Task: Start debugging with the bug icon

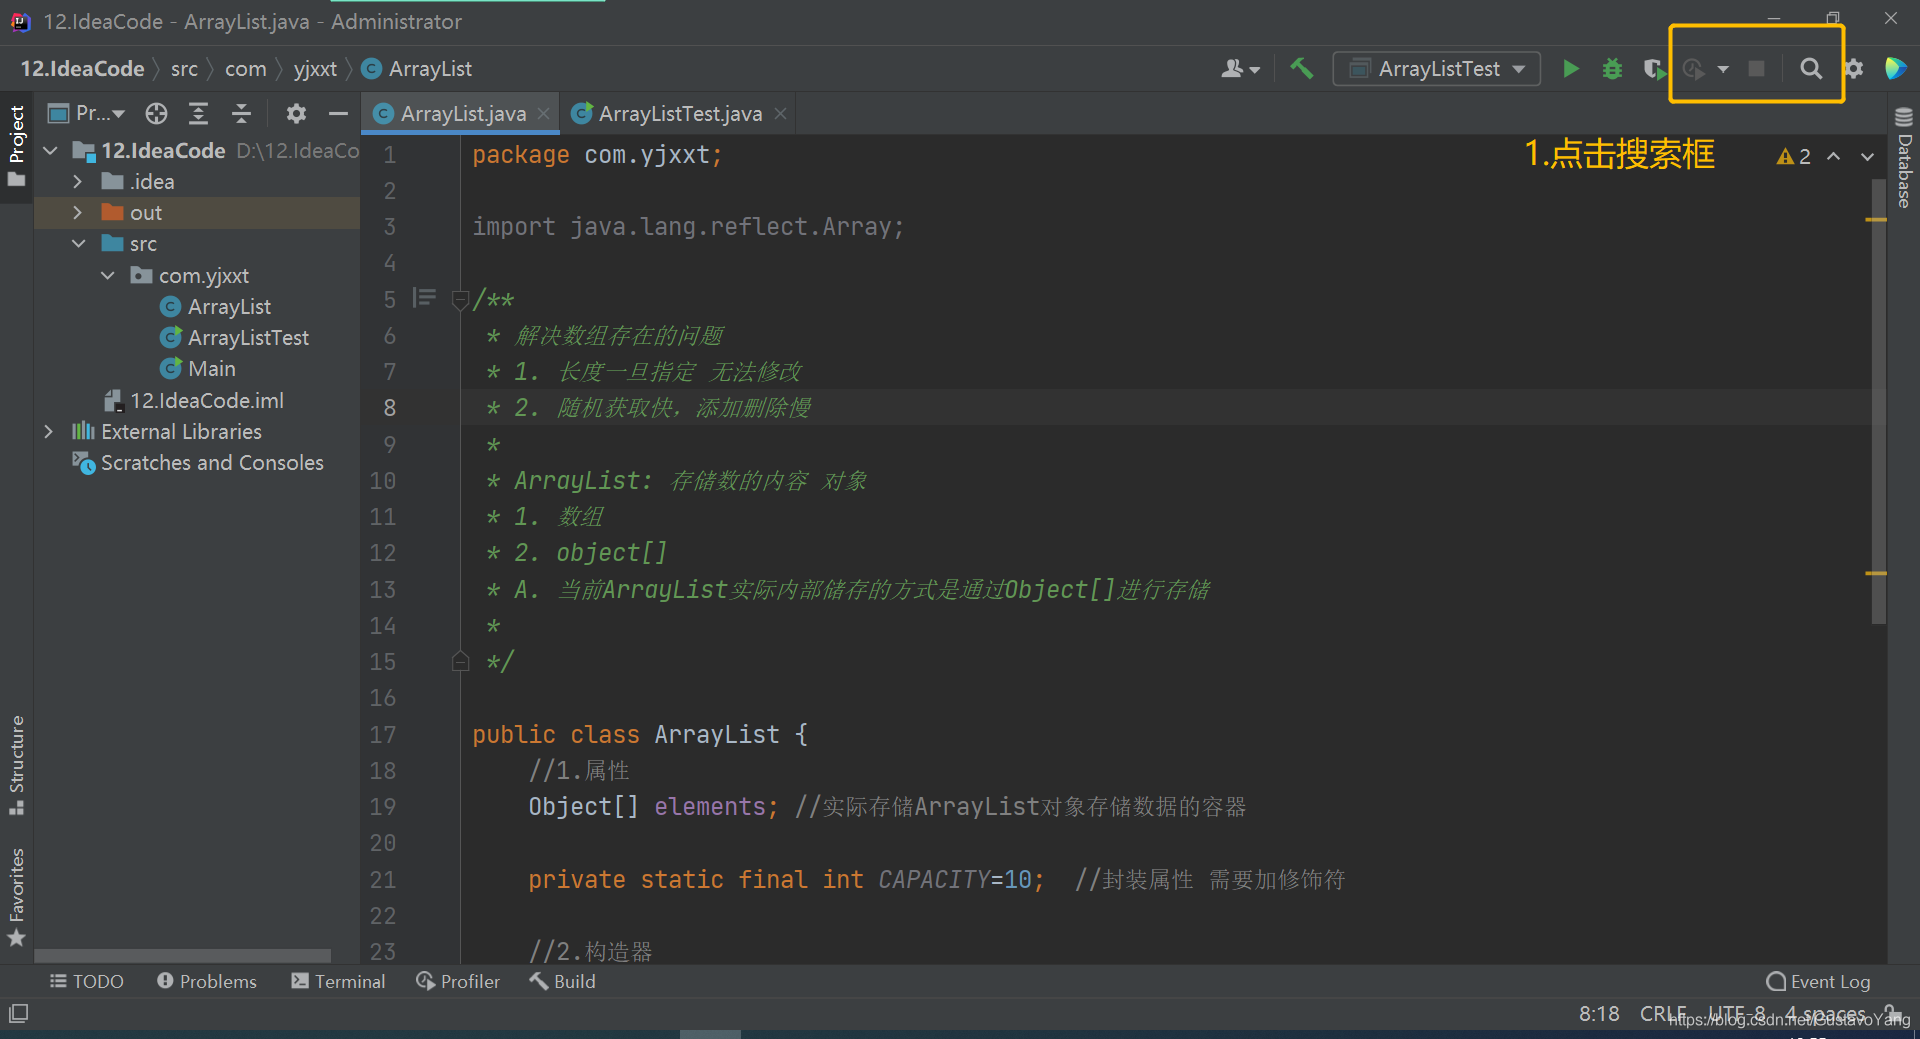Action: coord(1612,68)
